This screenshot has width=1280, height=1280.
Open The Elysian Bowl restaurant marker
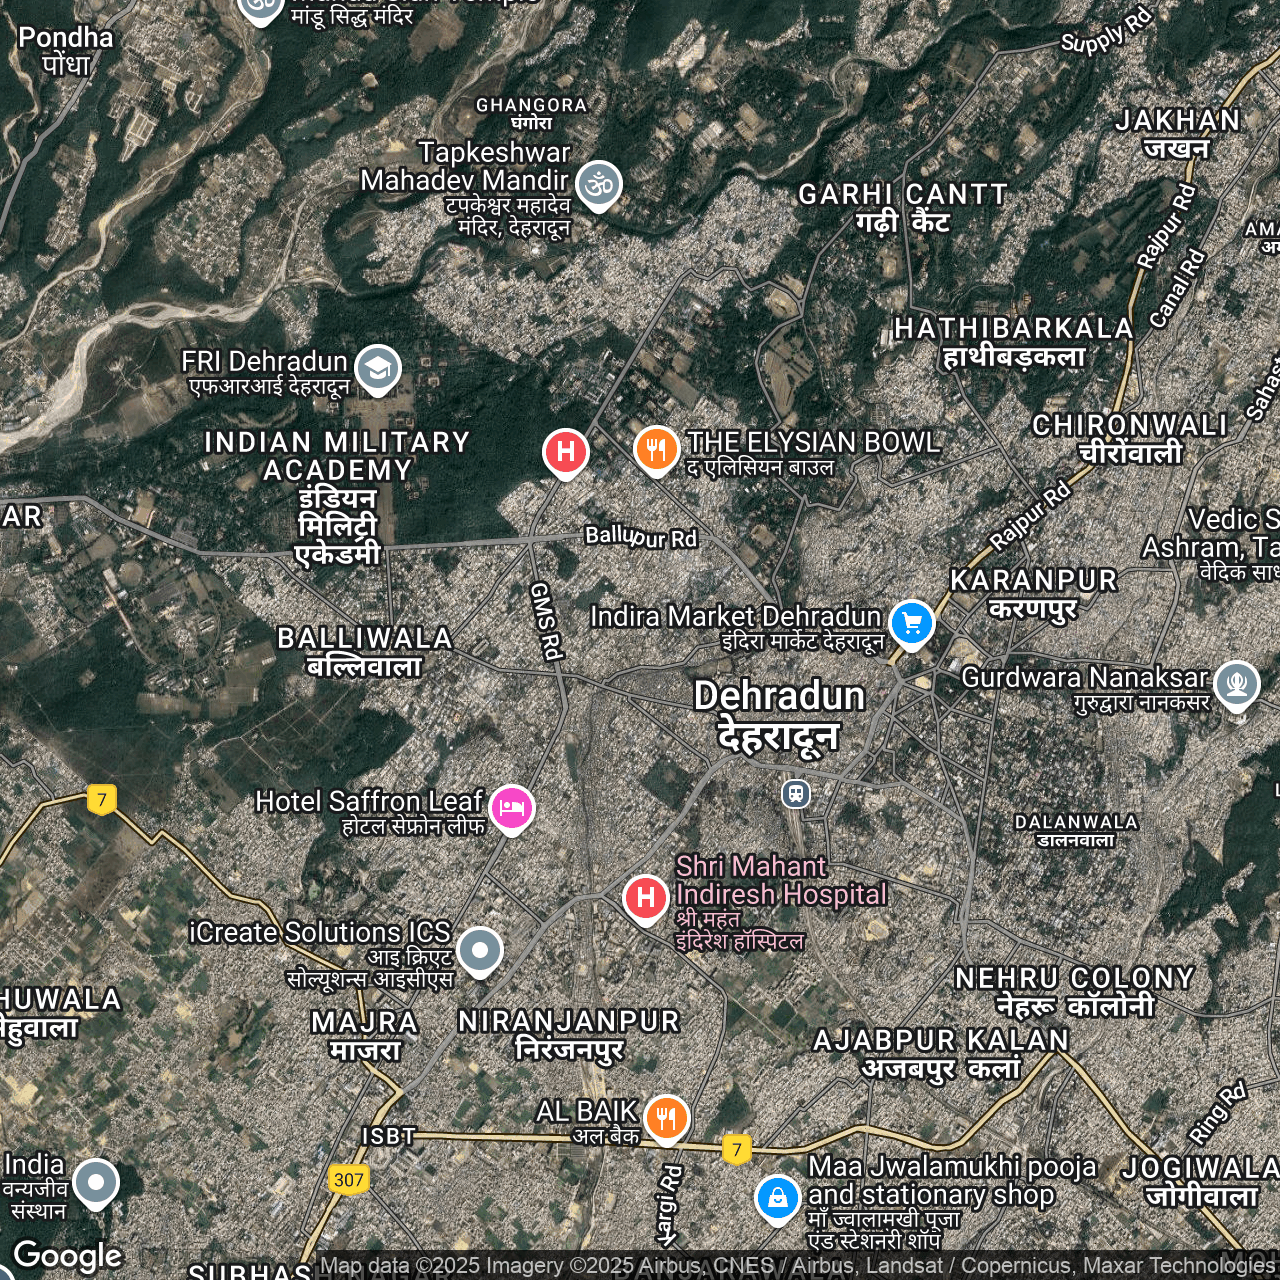tap(656, 449)
